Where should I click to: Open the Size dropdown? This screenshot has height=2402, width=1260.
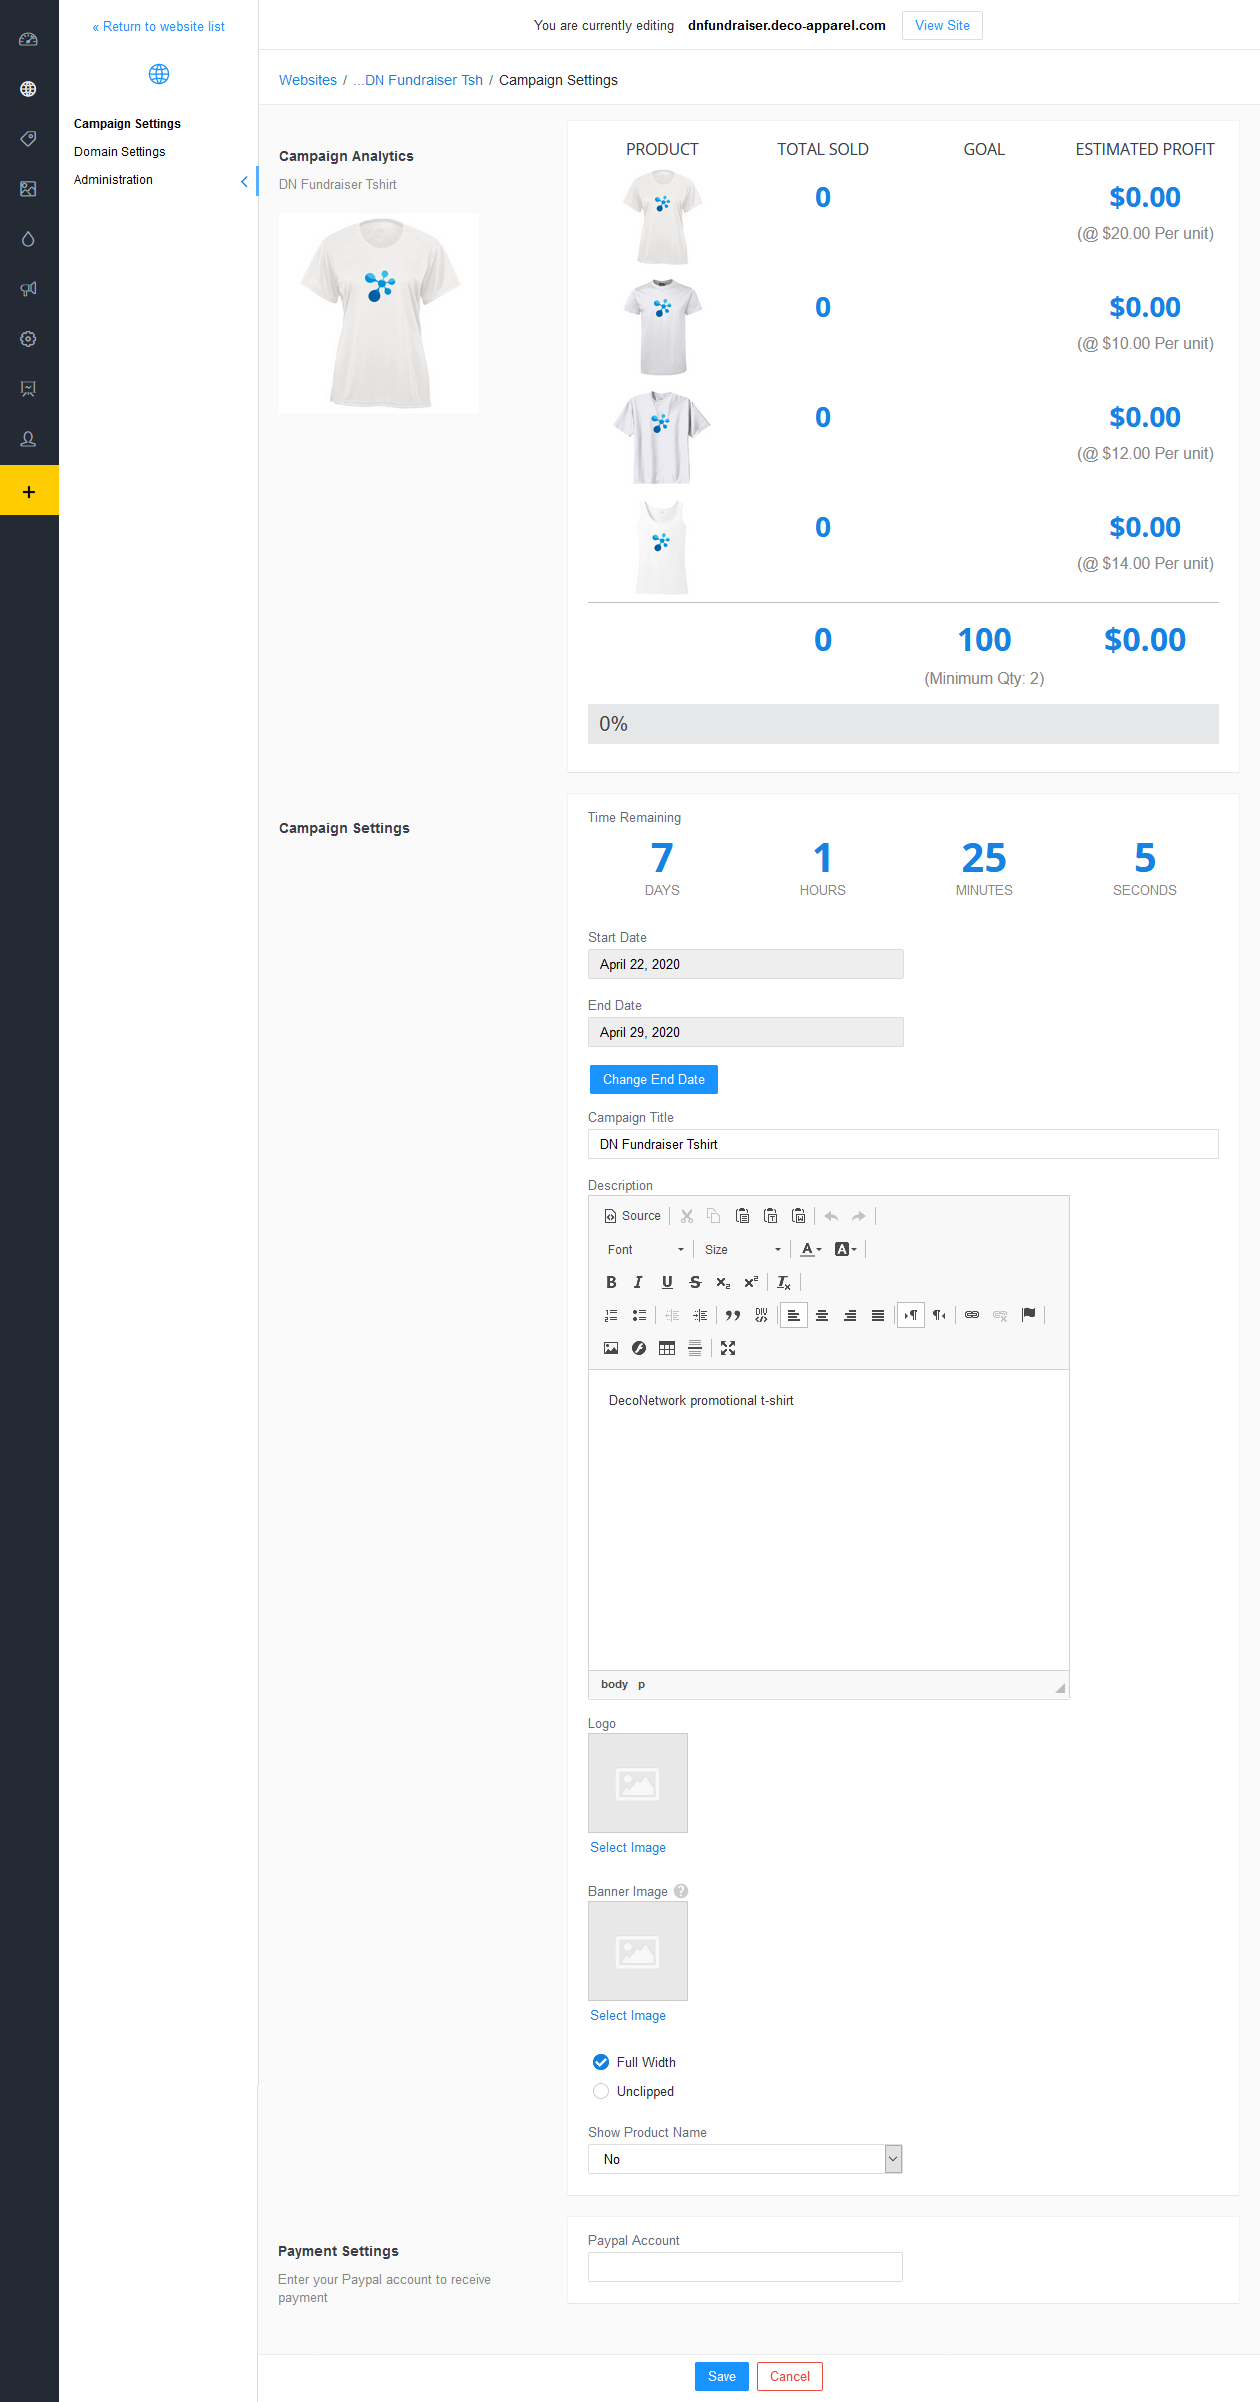click(742, 1249)
